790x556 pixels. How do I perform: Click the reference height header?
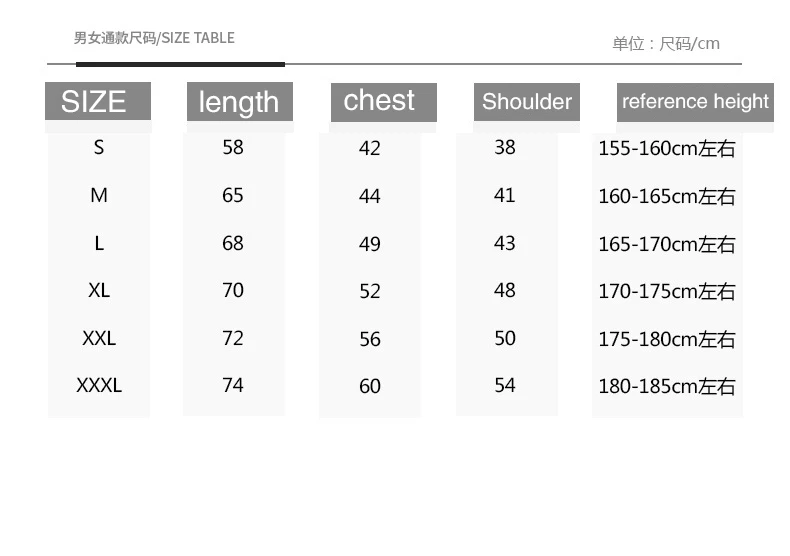pos(695,102)
